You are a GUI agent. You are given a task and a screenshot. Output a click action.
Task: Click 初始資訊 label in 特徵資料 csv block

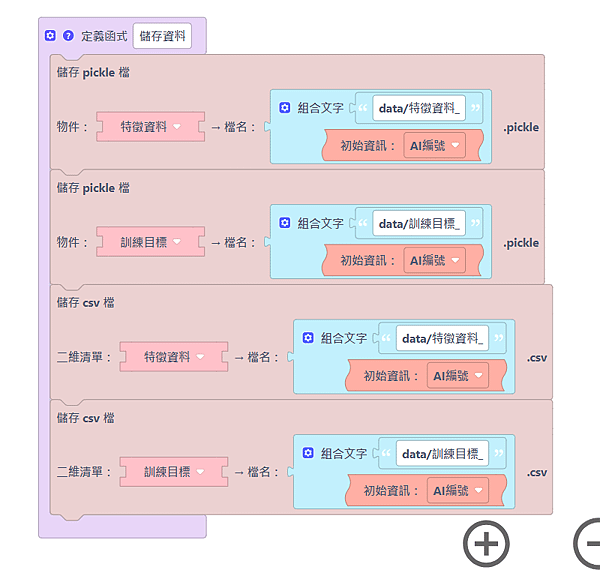click(391, 376)
